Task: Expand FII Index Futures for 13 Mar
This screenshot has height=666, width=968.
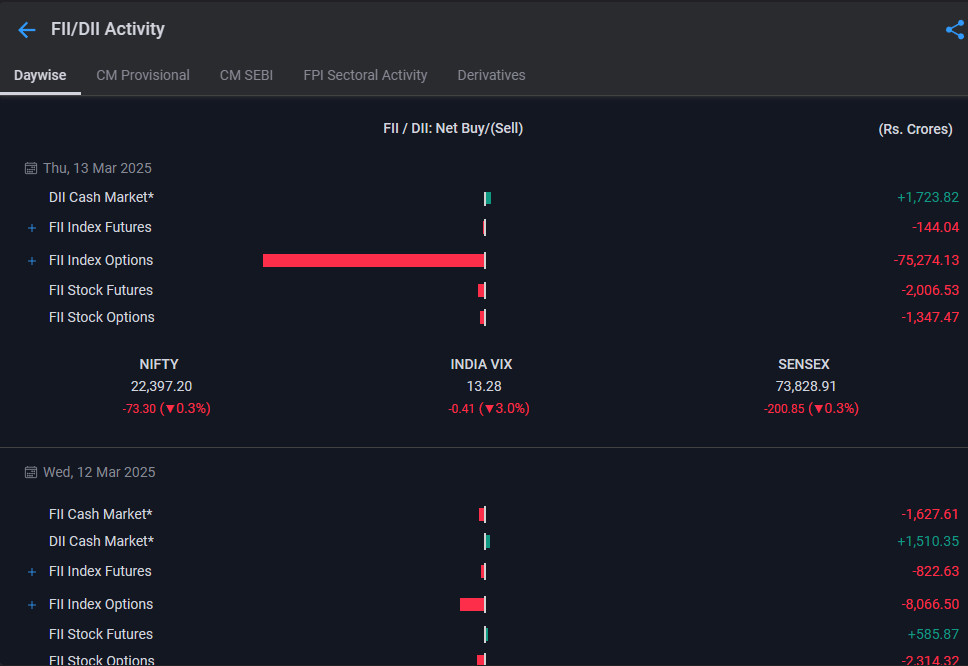Action: tap(31, 228)
